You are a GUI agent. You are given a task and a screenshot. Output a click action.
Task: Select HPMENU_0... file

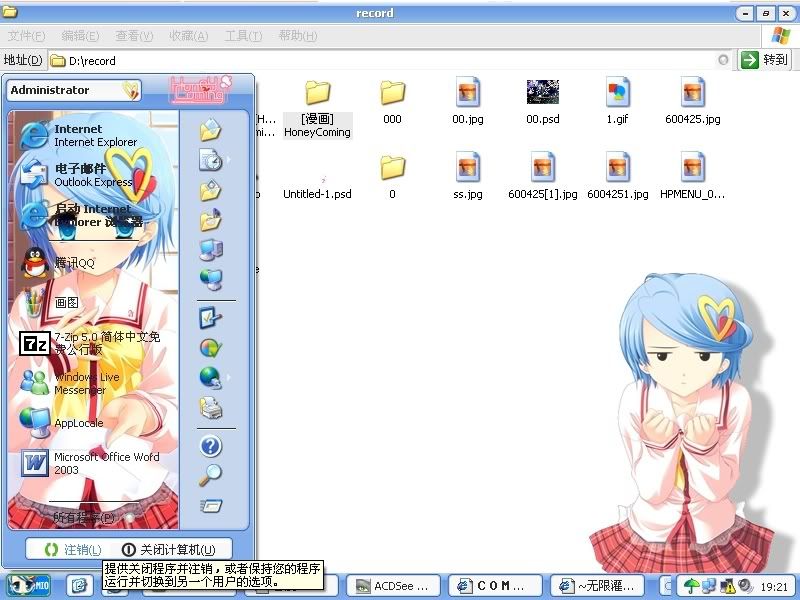(692, 177)
